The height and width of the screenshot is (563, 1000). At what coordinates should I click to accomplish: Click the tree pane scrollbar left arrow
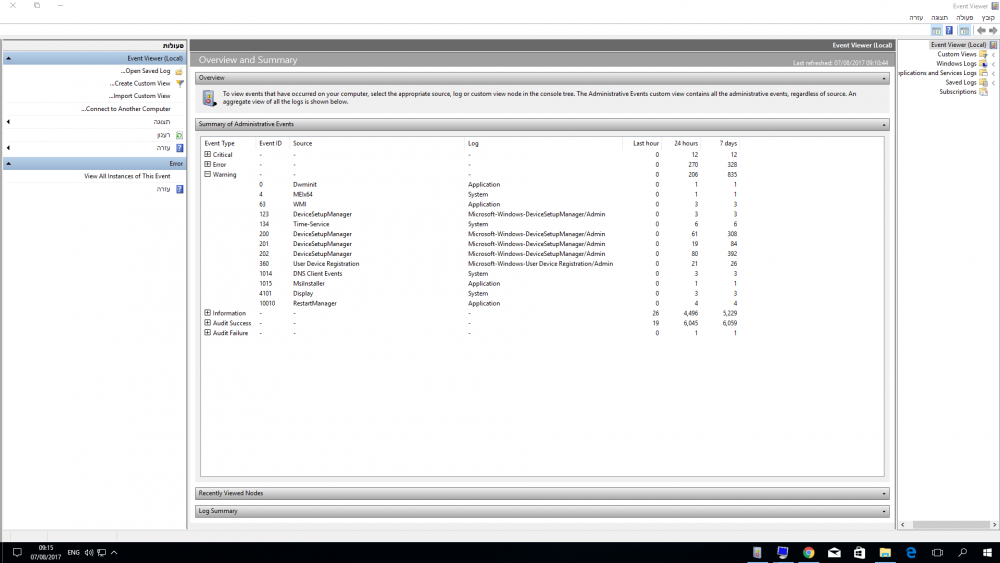pyautogui.click(x=902, y=525)
